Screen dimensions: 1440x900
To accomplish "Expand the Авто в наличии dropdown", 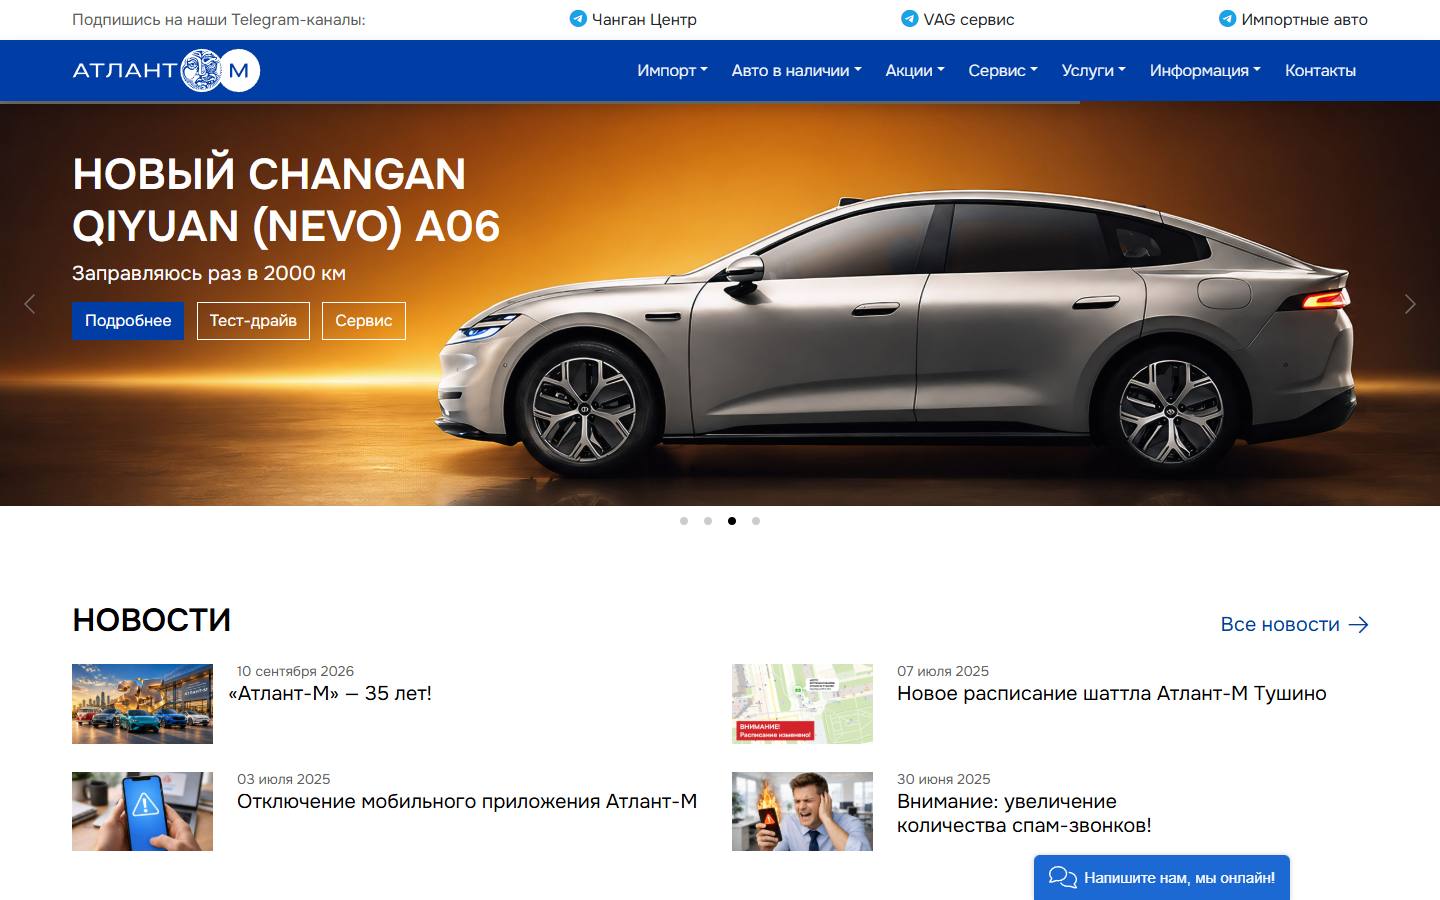I will point(796,70).
